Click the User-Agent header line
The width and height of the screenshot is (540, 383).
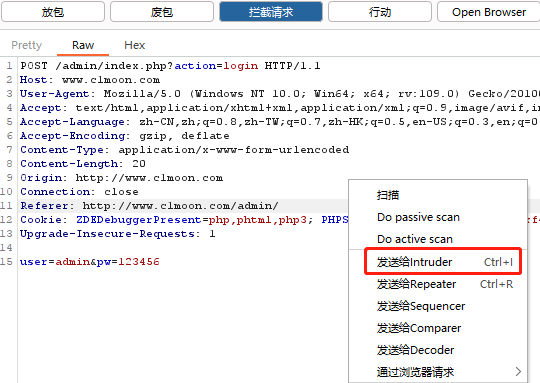(x=280, y=94)
